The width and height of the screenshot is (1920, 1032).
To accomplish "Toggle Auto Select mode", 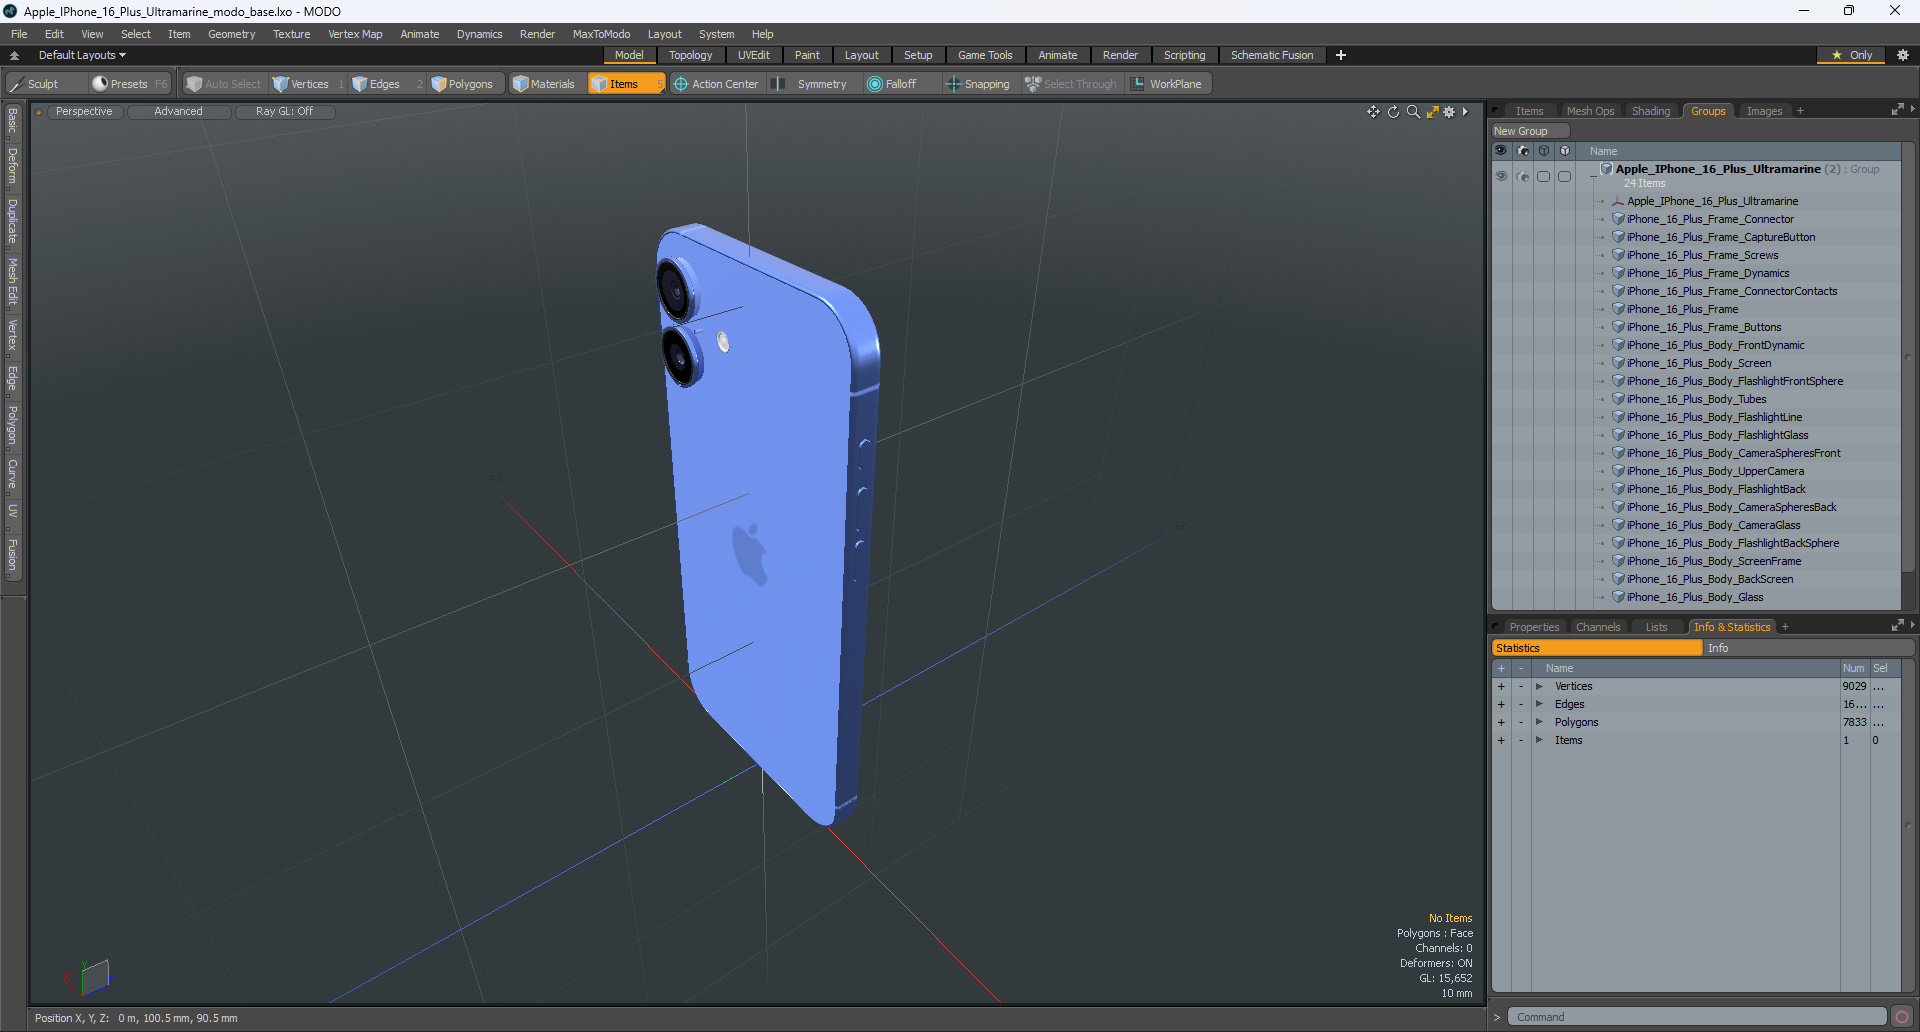I will click(223, 84).
